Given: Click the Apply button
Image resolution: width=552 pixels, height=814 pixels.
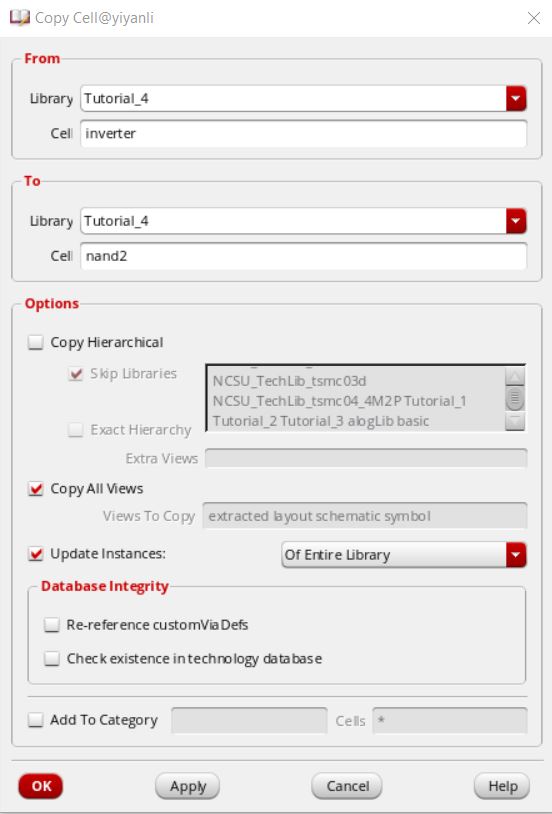Looking at the screenshot, I should click(187, 786).
